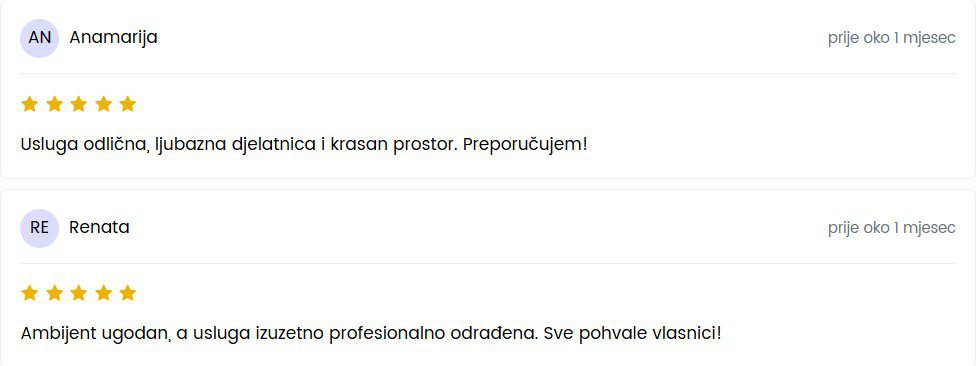Select the first star in Anamarija's rating
The width and height of the screenshot is (977, 366).
[x=30, y=104]
